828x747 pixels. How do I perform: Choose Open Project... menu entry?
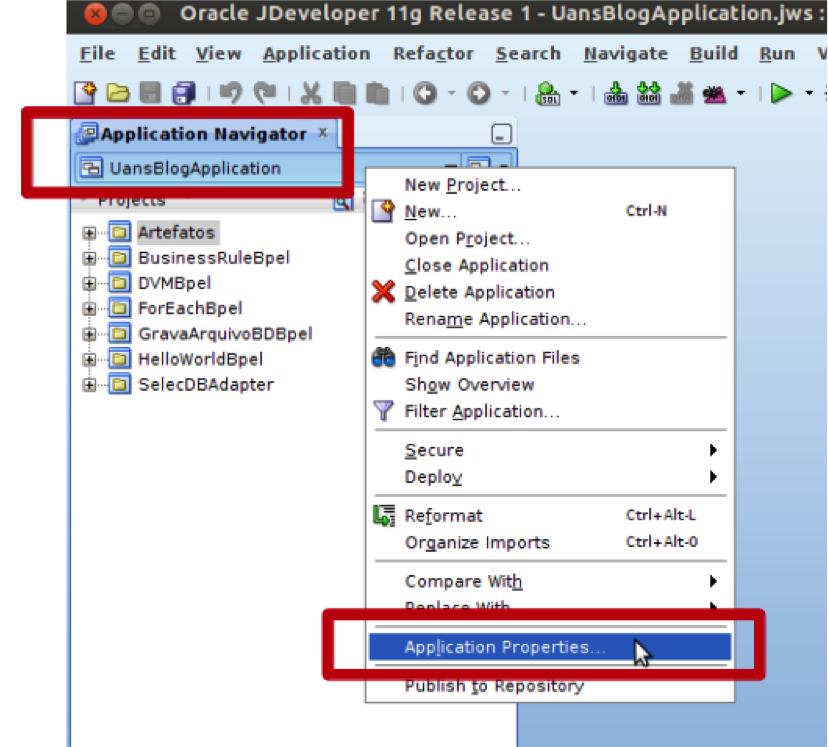click(x=550, y=238)
